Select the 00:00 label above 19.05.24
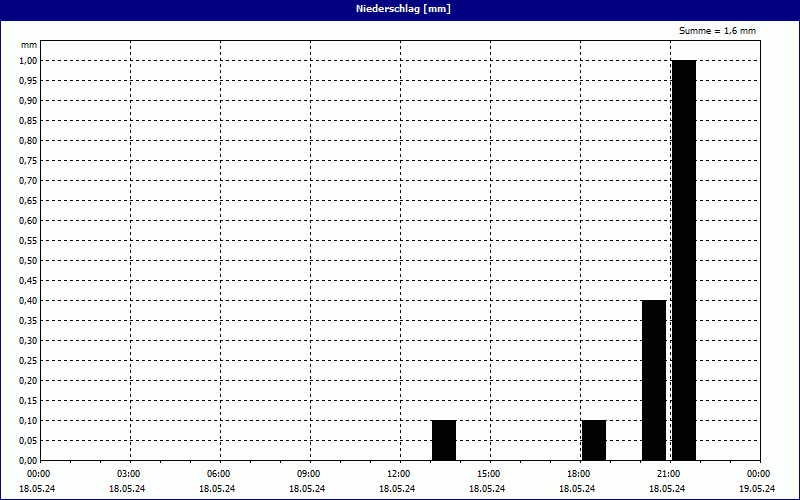Screen dimensions: 800x500 759,474
